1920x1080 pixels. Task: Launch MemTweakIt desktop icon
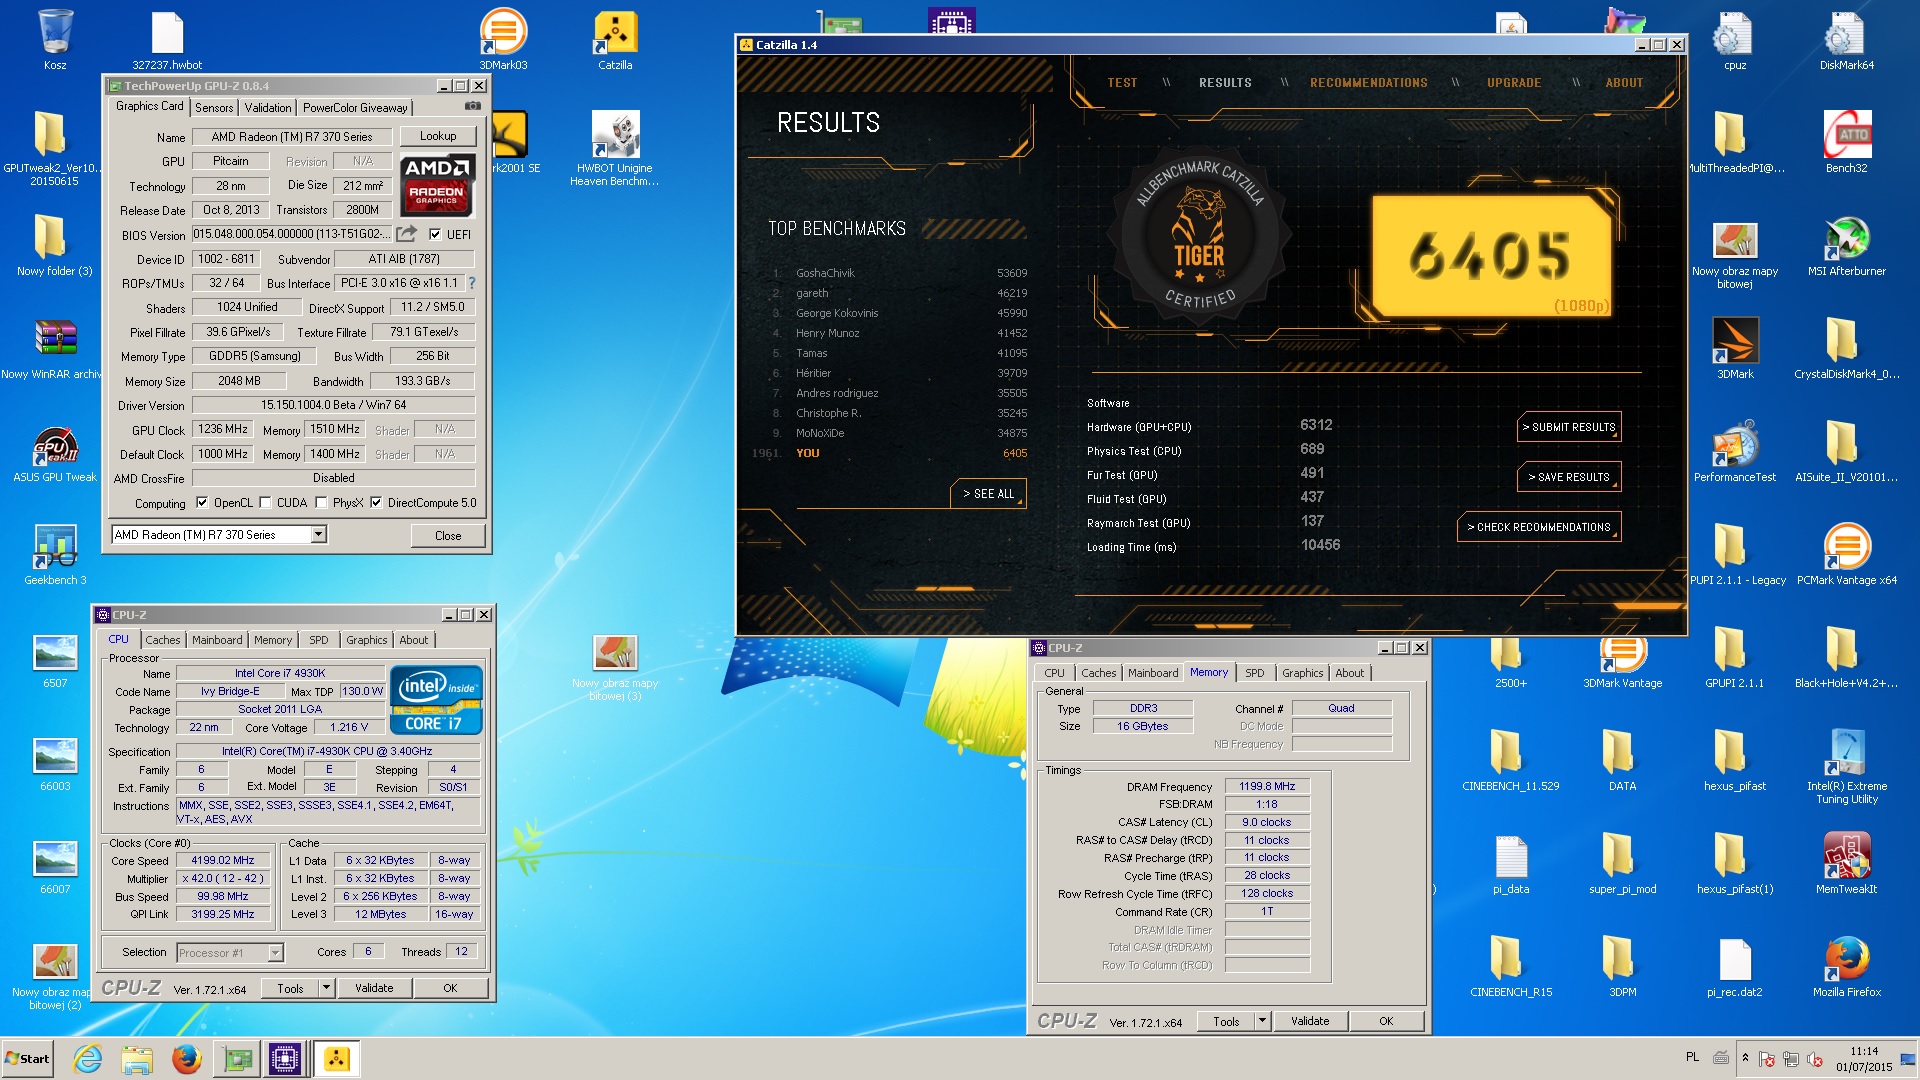click(1847, 864)
